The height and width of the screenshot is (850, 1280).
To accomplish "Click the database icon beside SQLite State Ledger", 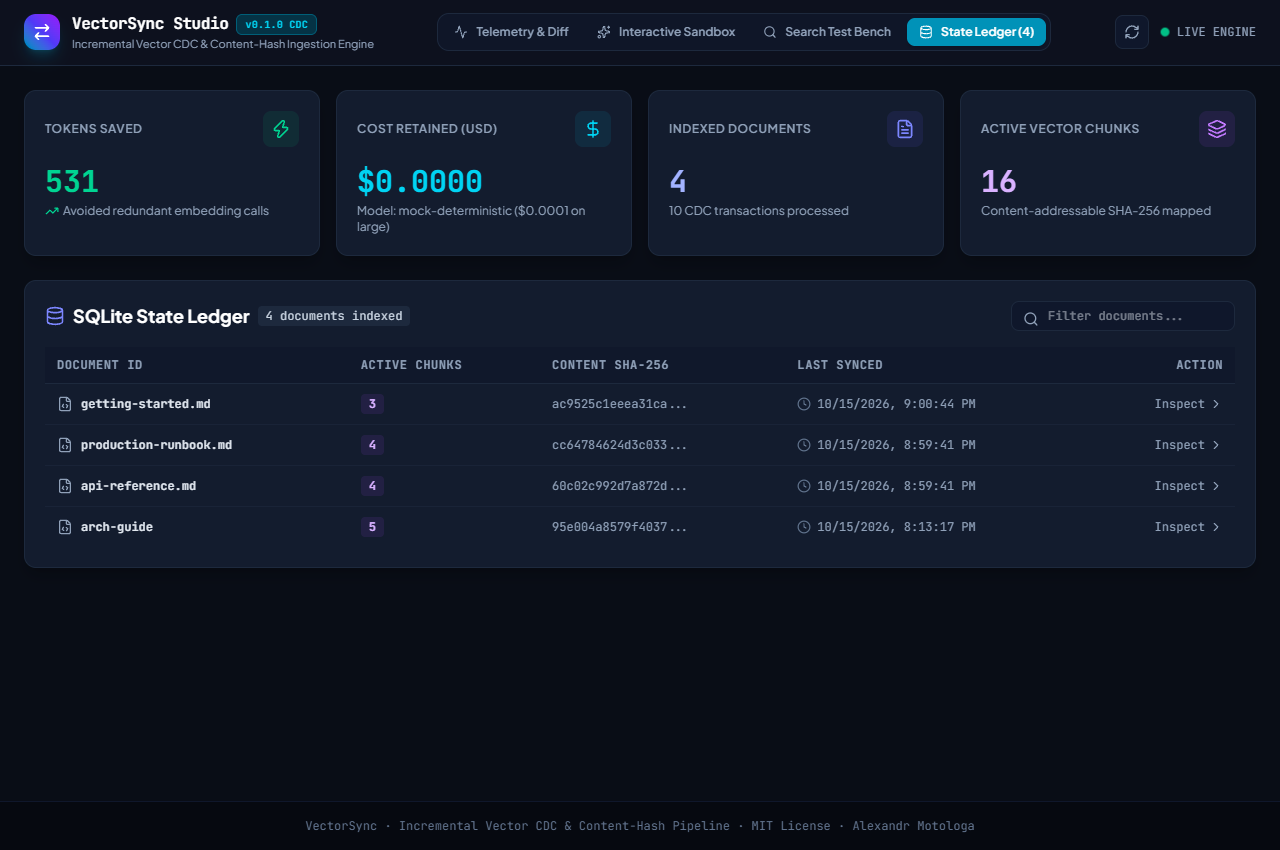I will tap(55, 316).
